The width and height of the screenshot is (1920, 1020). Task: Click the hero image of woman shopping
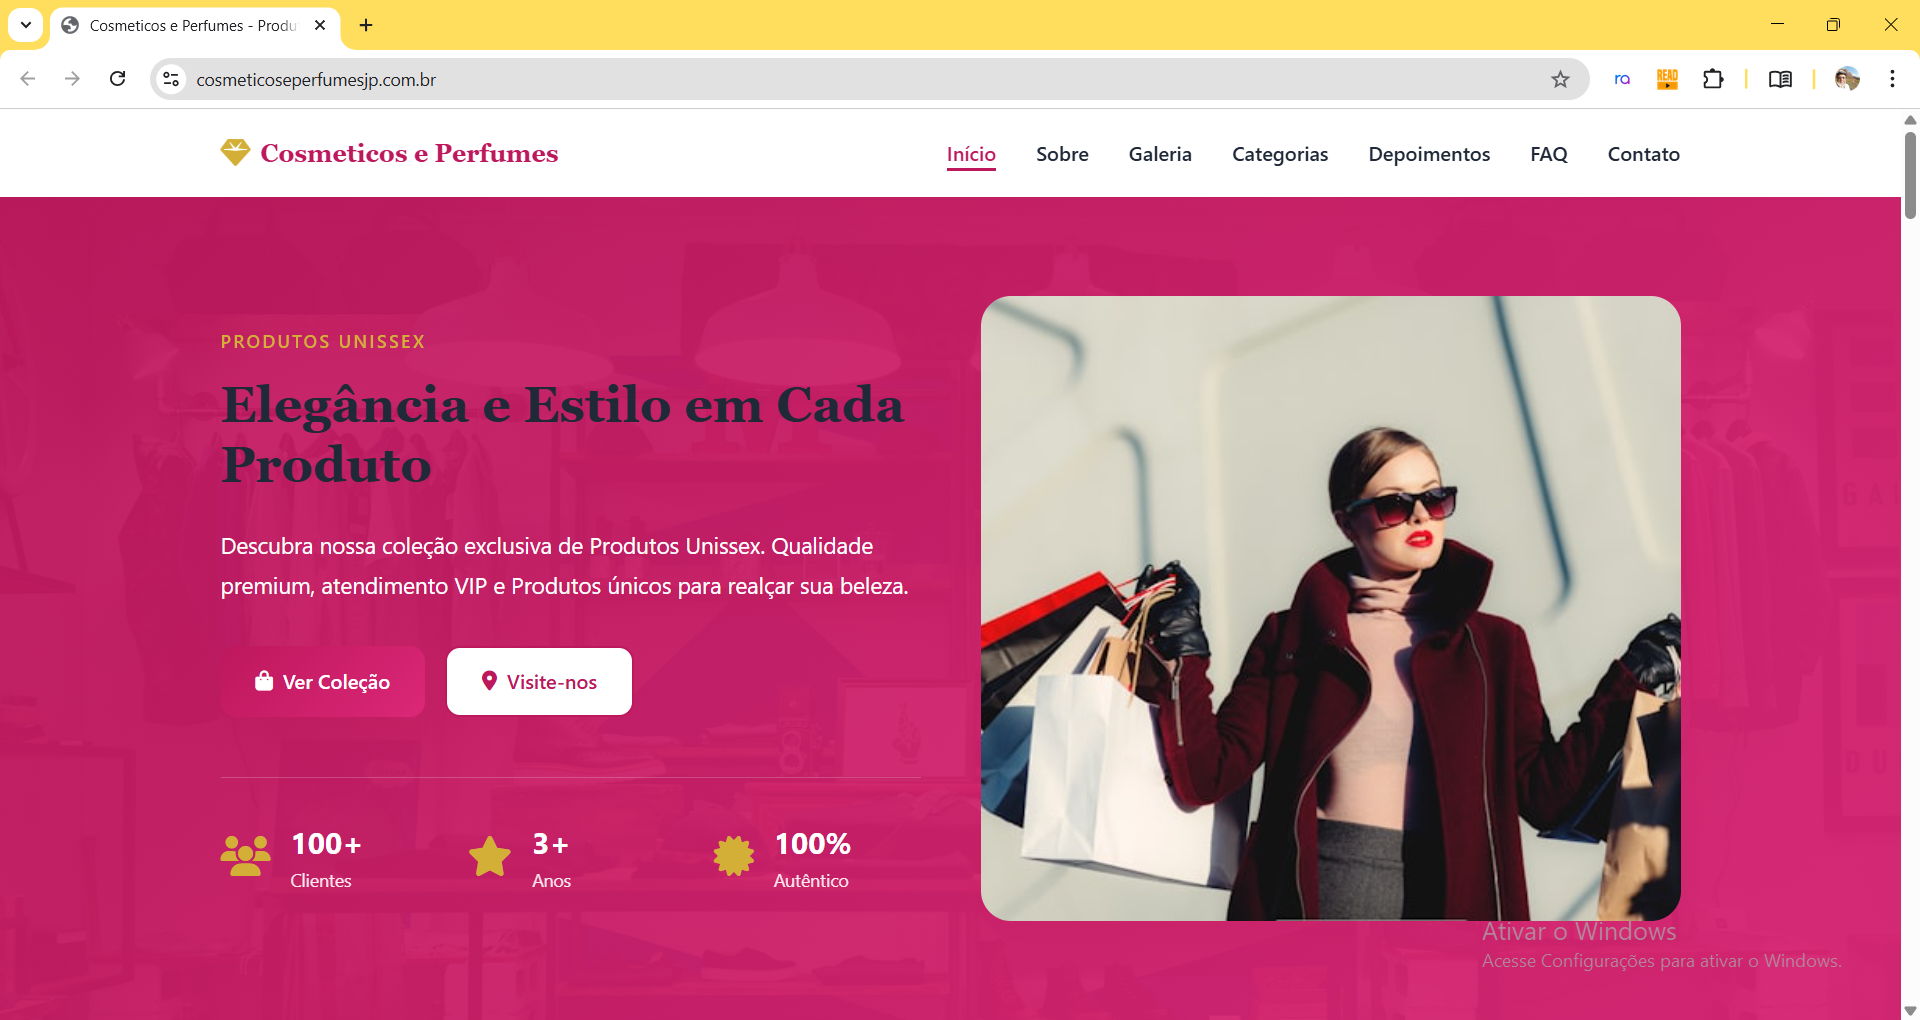point(1330,608)
